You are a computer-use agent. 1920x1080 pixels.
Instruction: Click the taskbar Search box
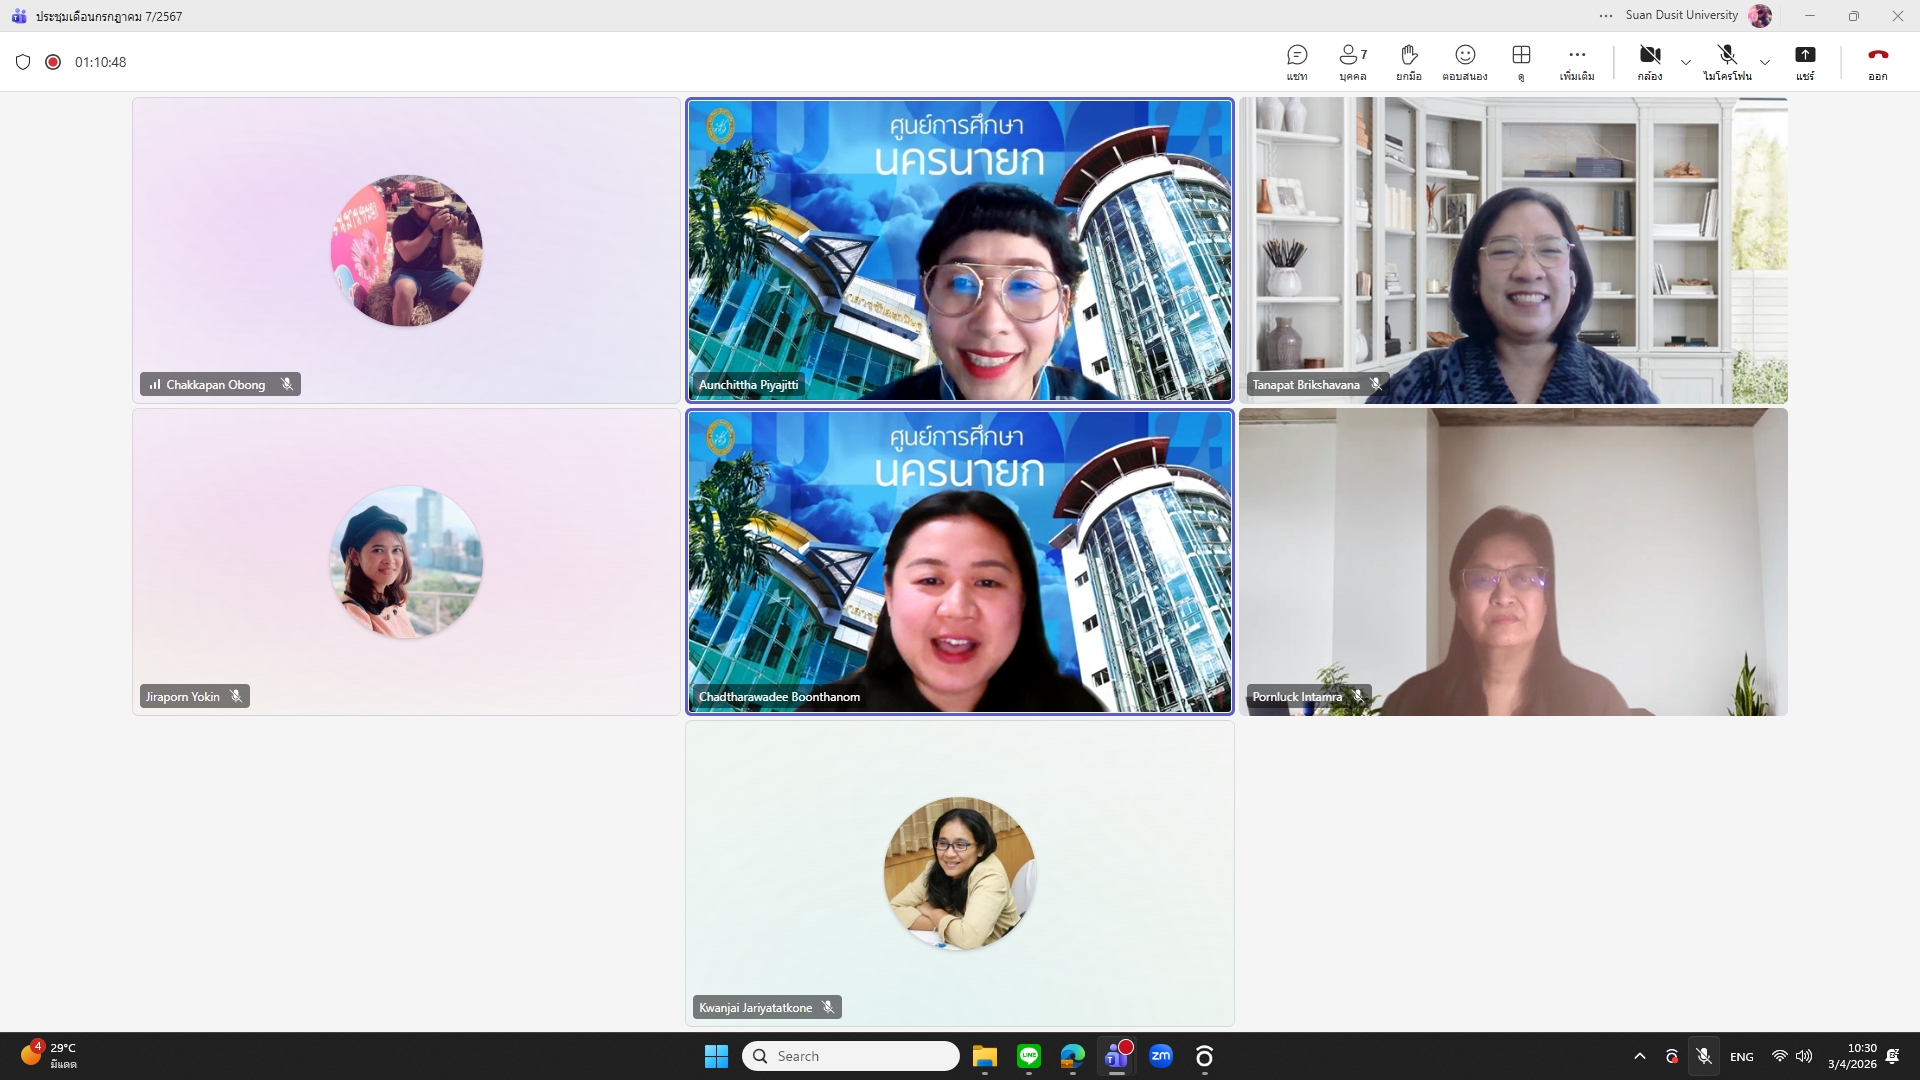851,1056
